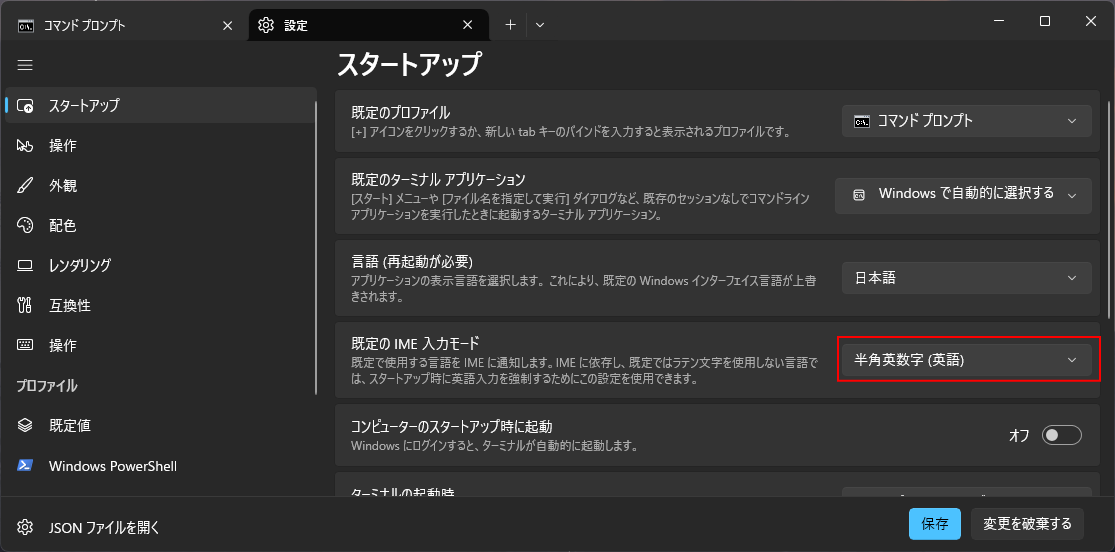Select the 既定値 profile defaults entry
This screenshot has width=1115, height=552.
point(69,426)
